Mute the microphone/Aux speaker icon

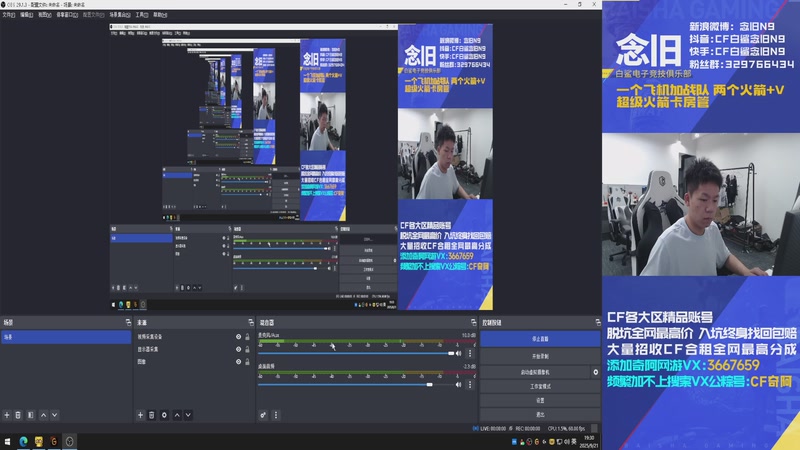tap(459, 353)
